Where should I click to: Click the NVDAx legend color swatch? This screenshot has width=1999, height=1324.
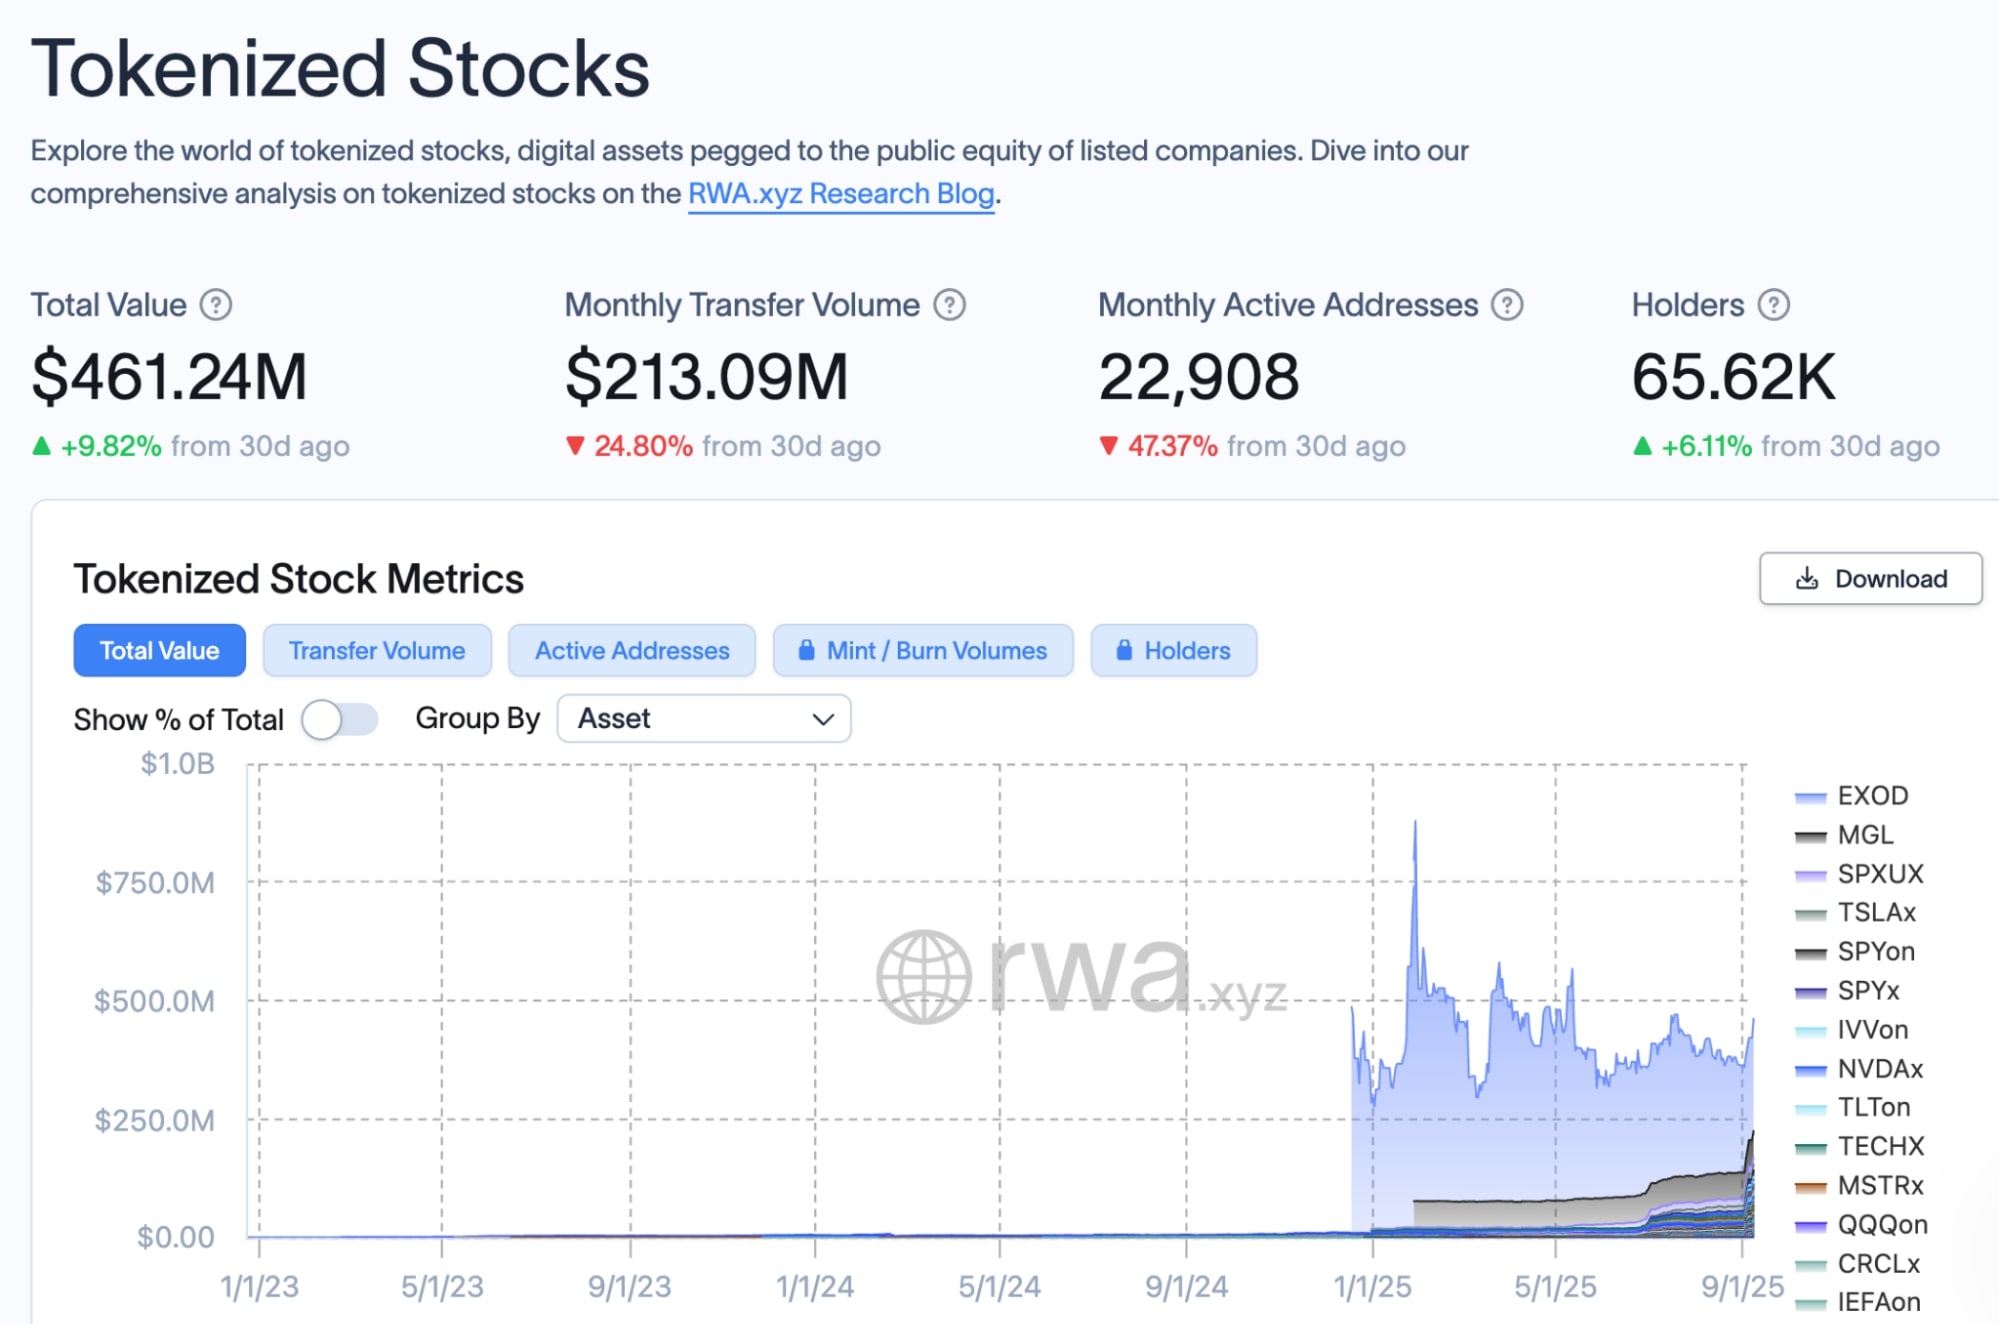click(x=1811, y=1070)
